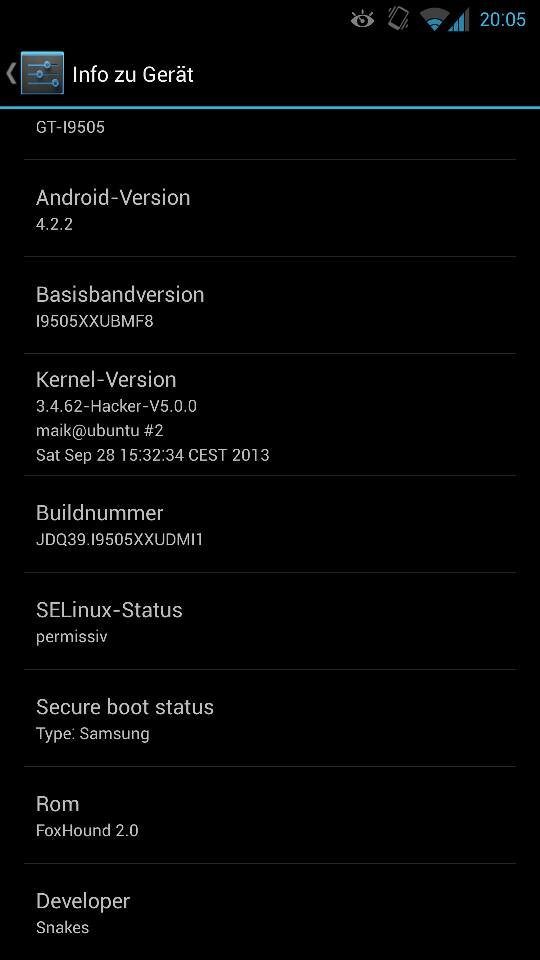Tap the Android-Version 4.2.2 entry
Screen dimensions: 540x960
[270, 208]
